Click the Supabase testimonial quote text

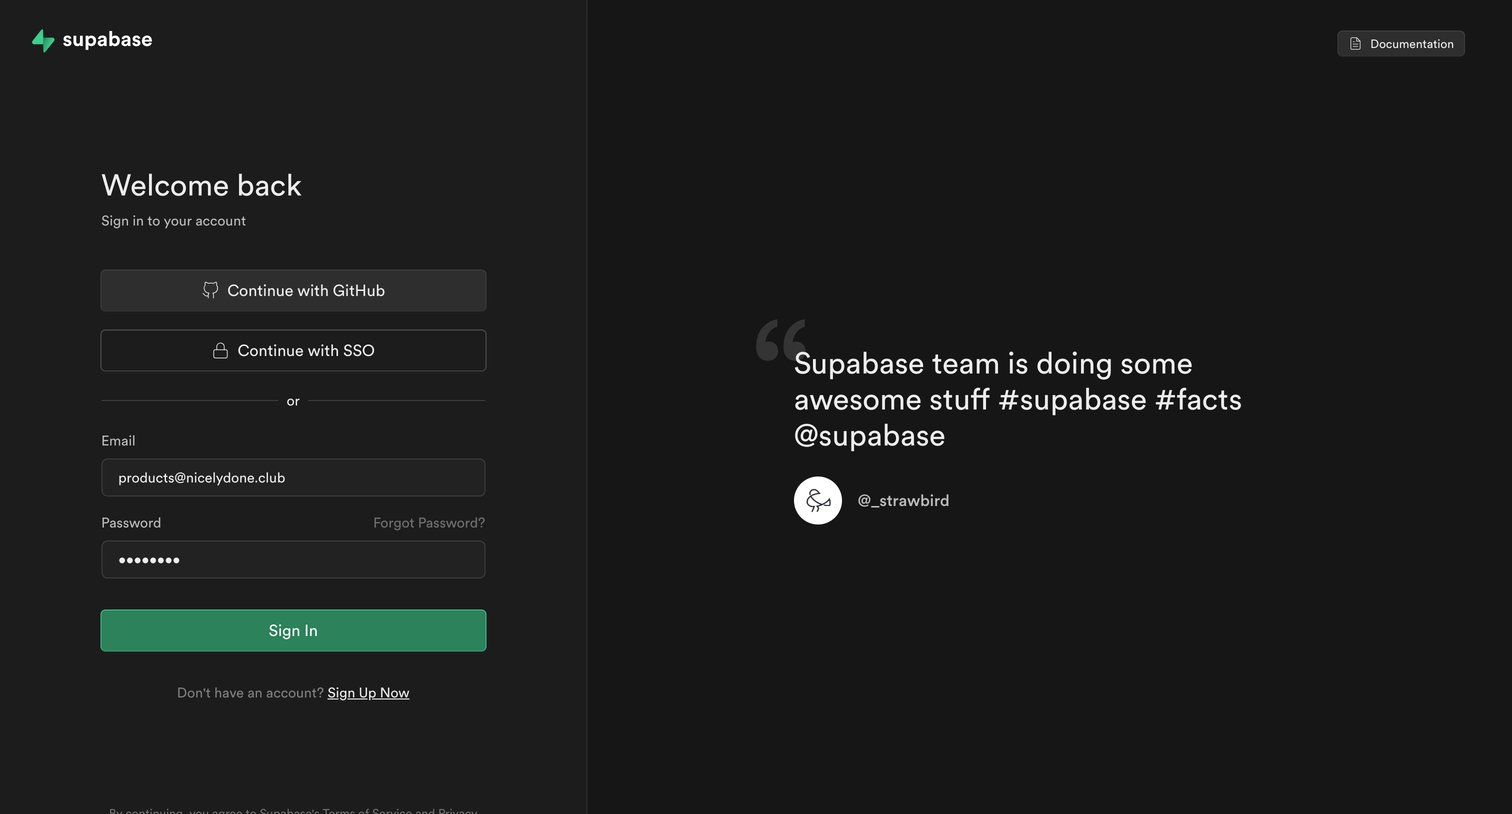1018,400
